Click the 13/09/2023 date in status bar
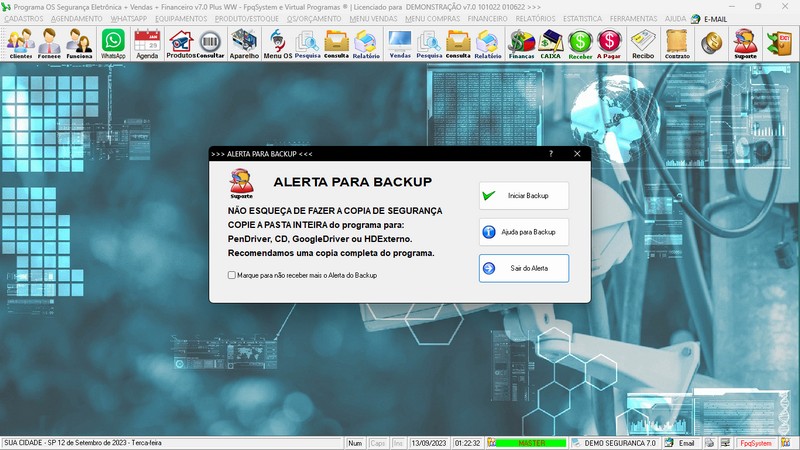Screen dimensions: 800x450 [x=429, y=443]
